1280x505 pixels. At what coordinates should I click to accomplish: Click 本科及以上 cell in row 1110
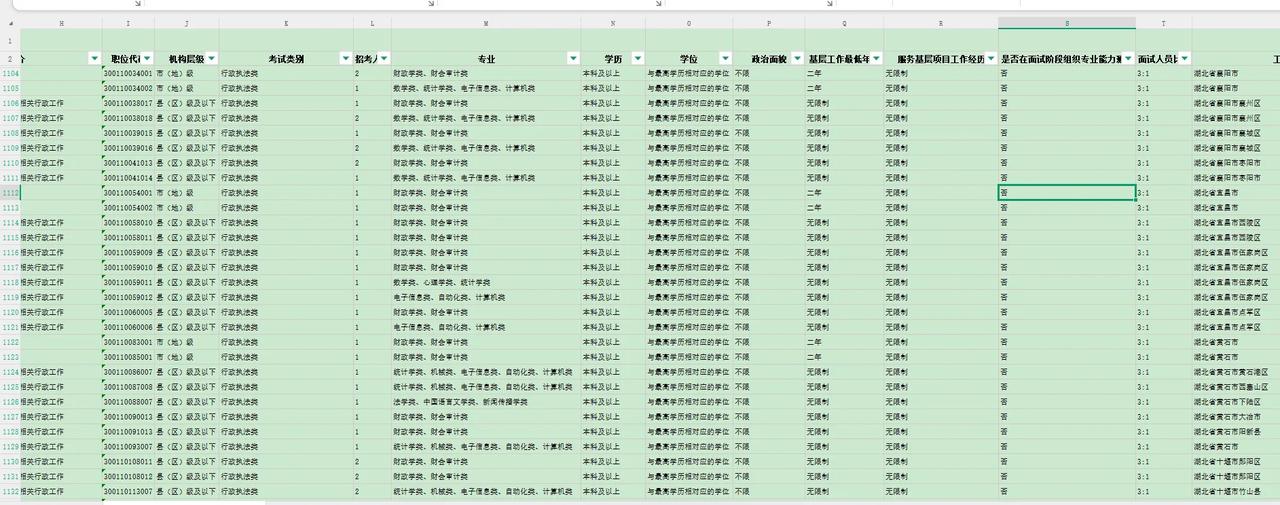(613, 163)
